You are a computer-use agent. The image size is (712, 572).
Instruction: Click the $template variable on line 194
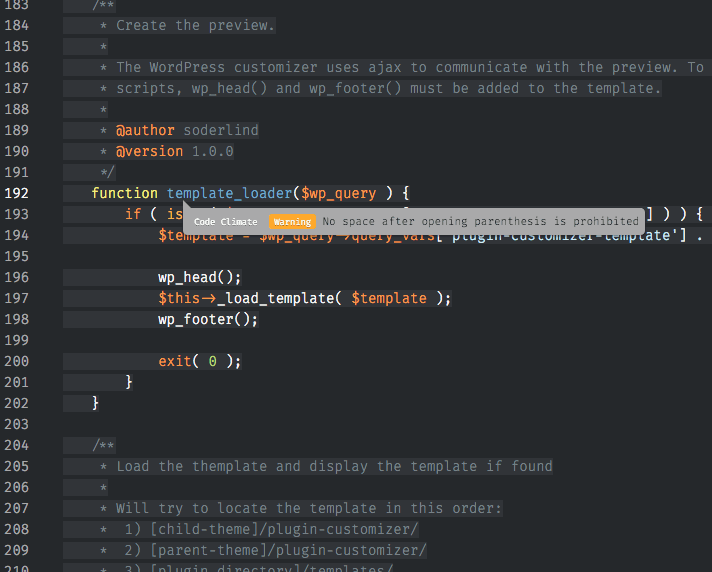click(x=196, y=236)
